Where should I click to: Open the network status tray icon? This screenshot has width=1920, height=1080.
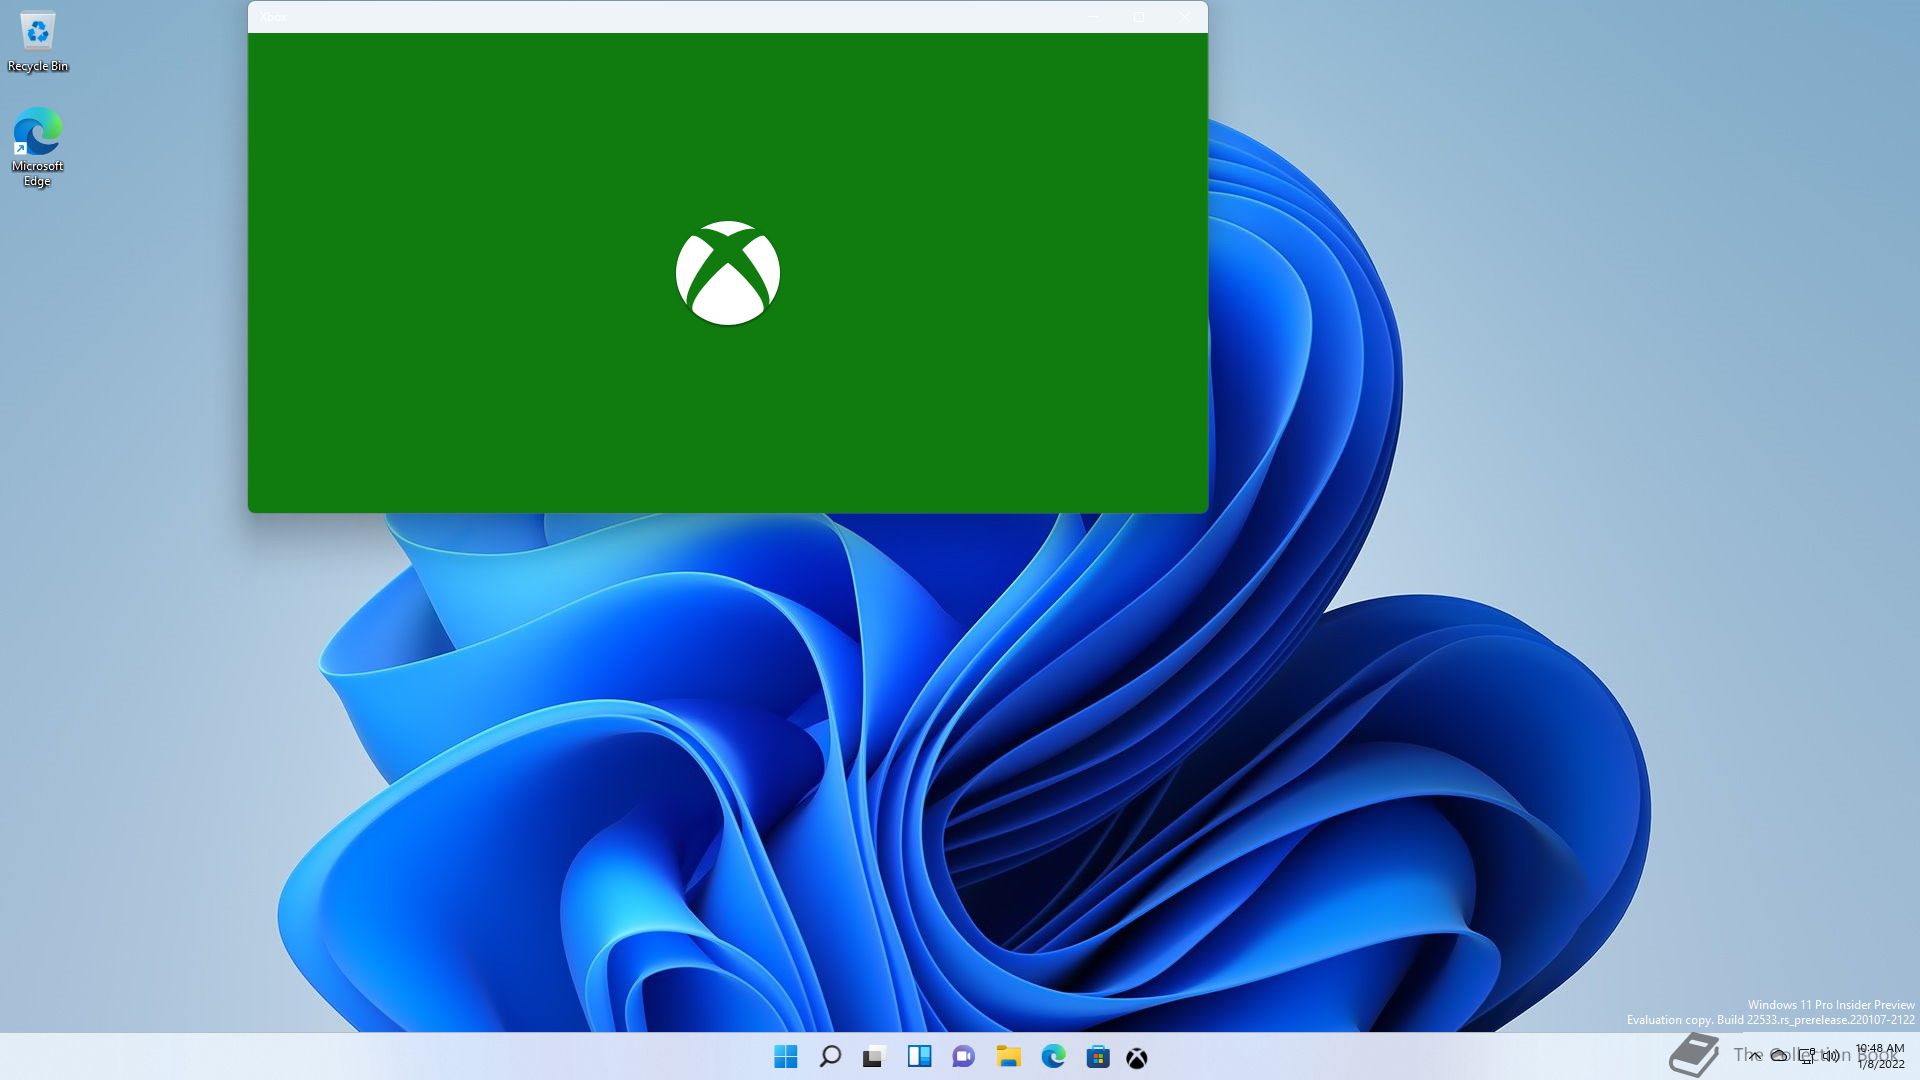click(1807, 1056)
